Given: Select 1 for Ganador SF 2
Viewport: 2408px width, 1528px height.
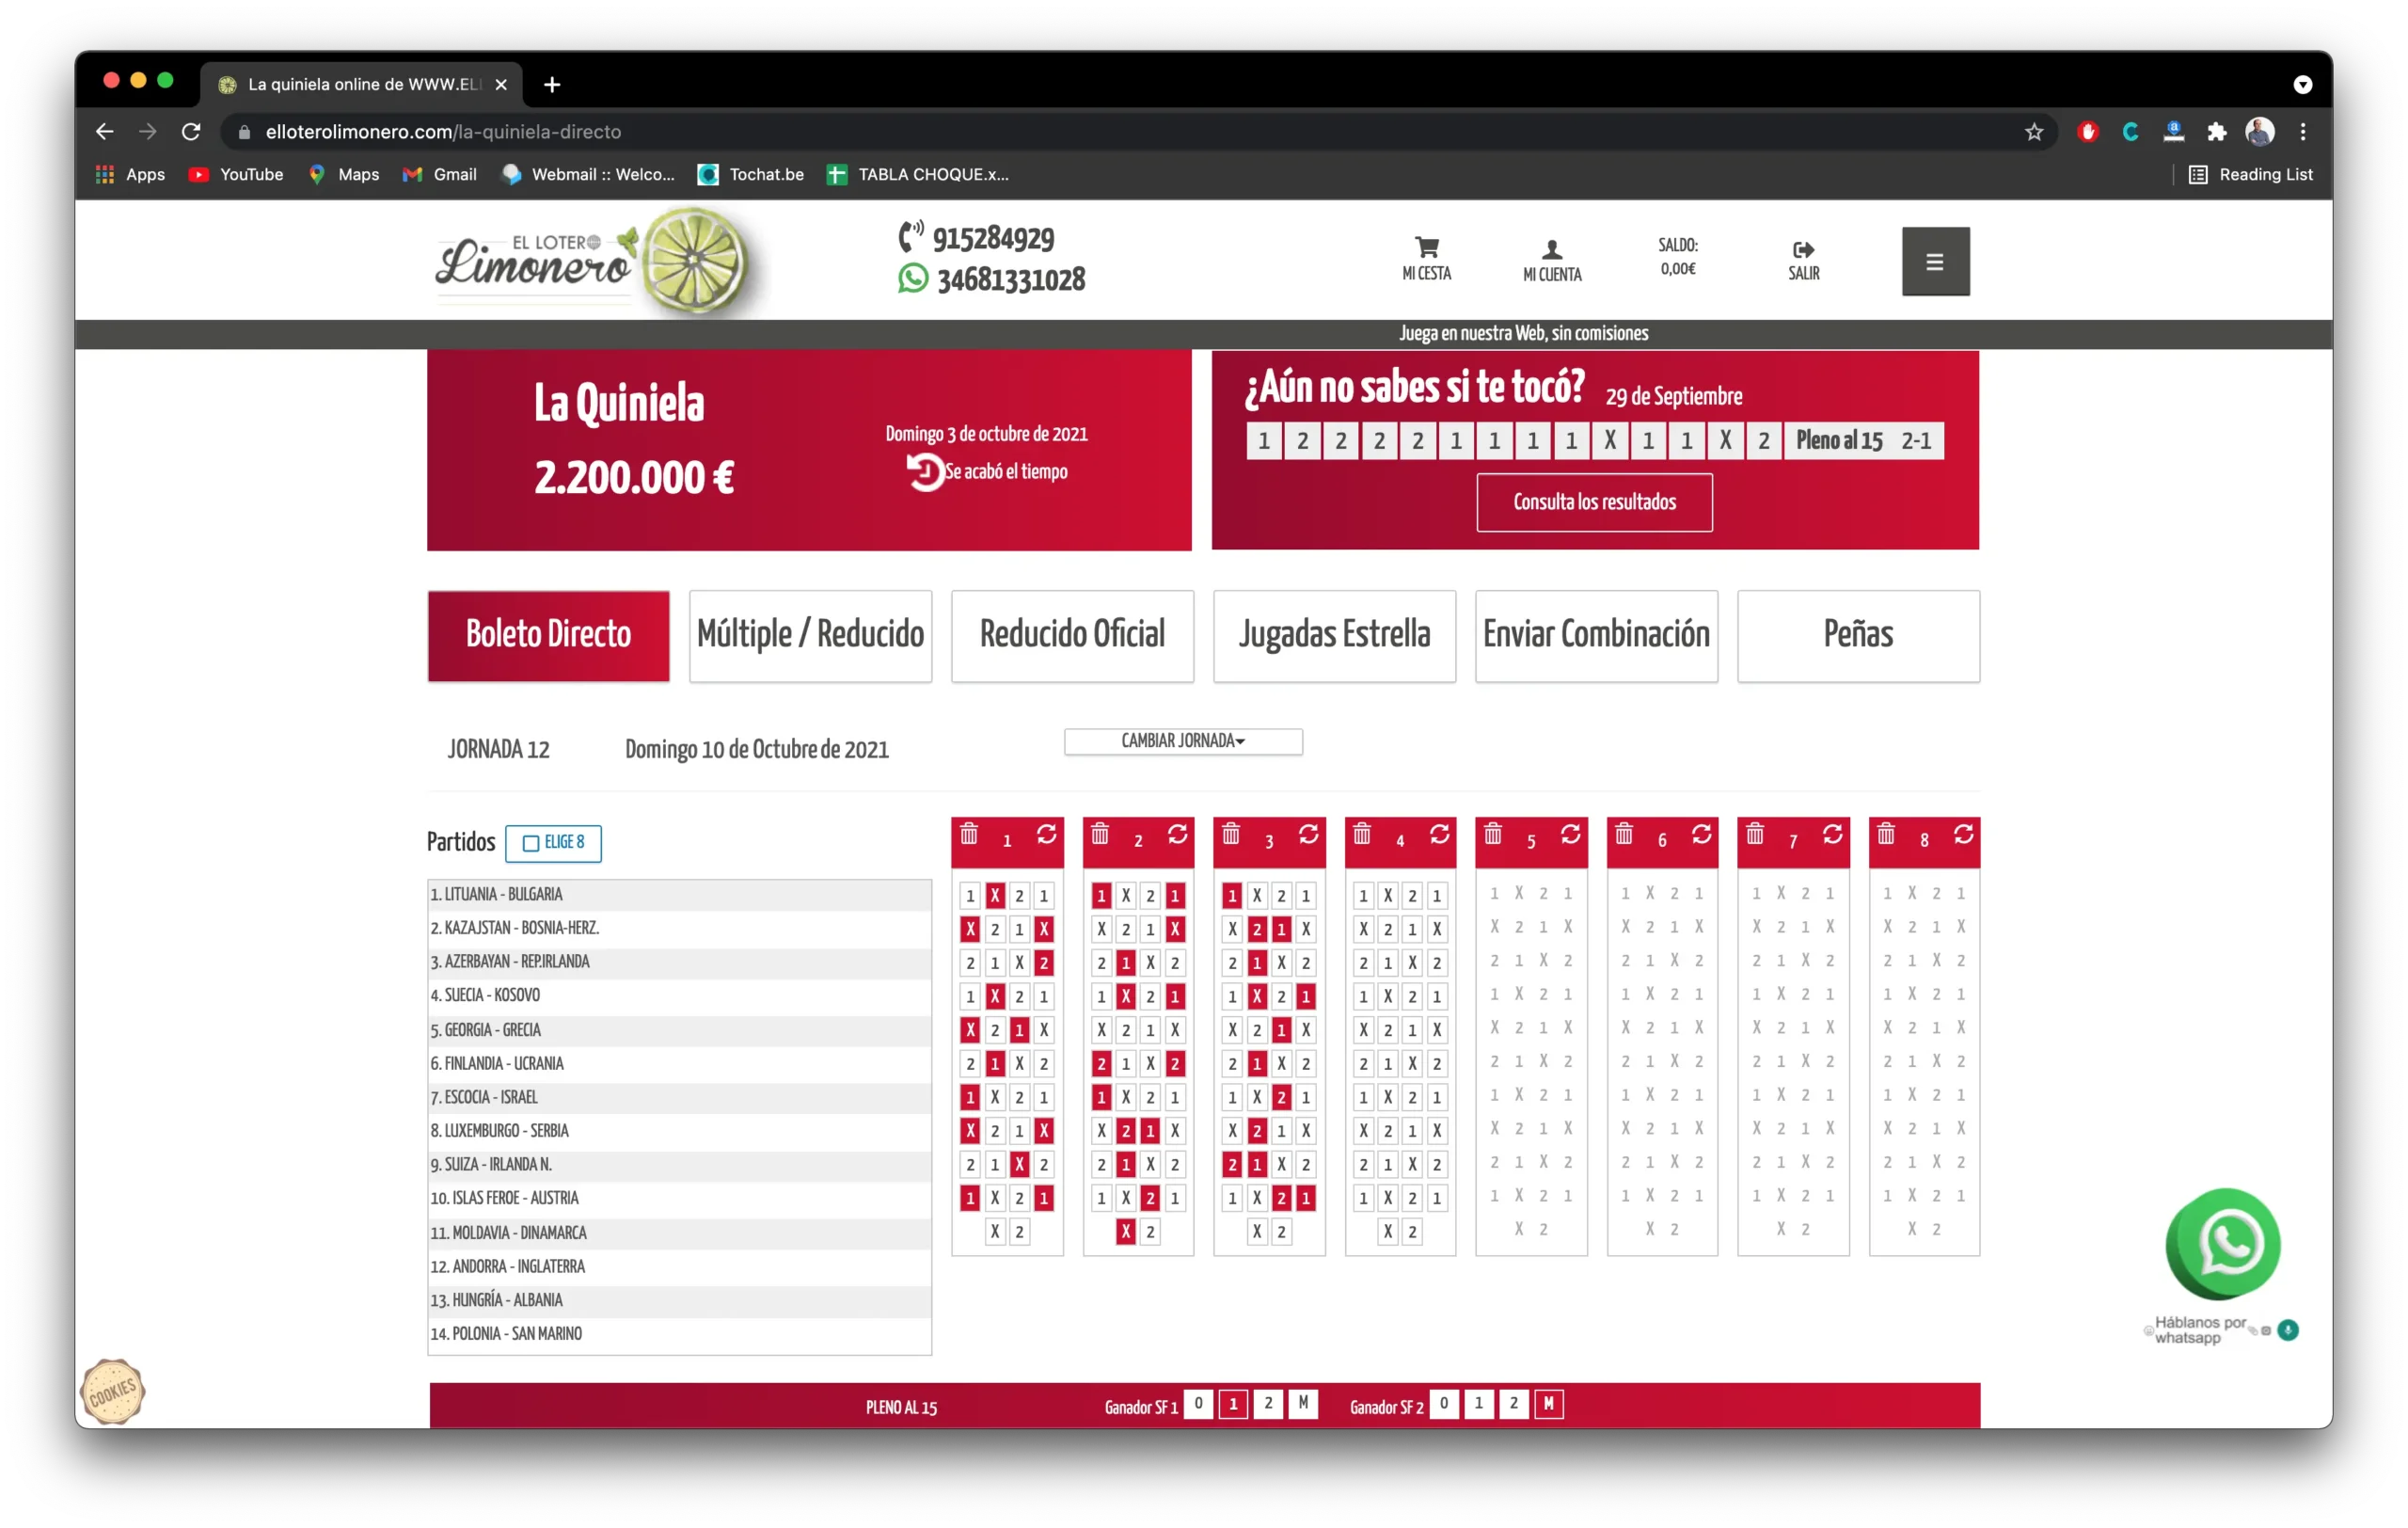Looking at the screenshot, I should (x=1478, y=1404).
